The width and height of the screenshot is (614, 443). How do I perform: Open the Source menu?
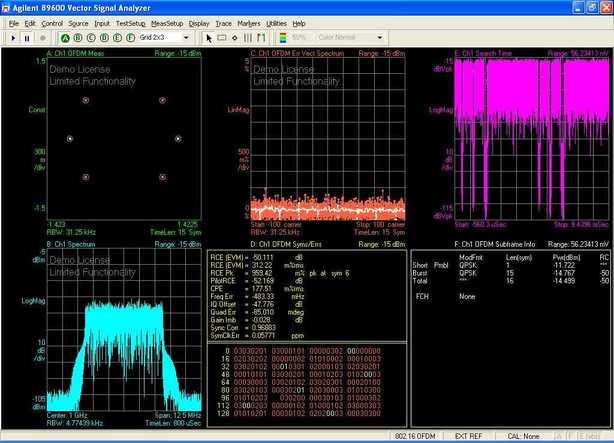coord(78,24)
